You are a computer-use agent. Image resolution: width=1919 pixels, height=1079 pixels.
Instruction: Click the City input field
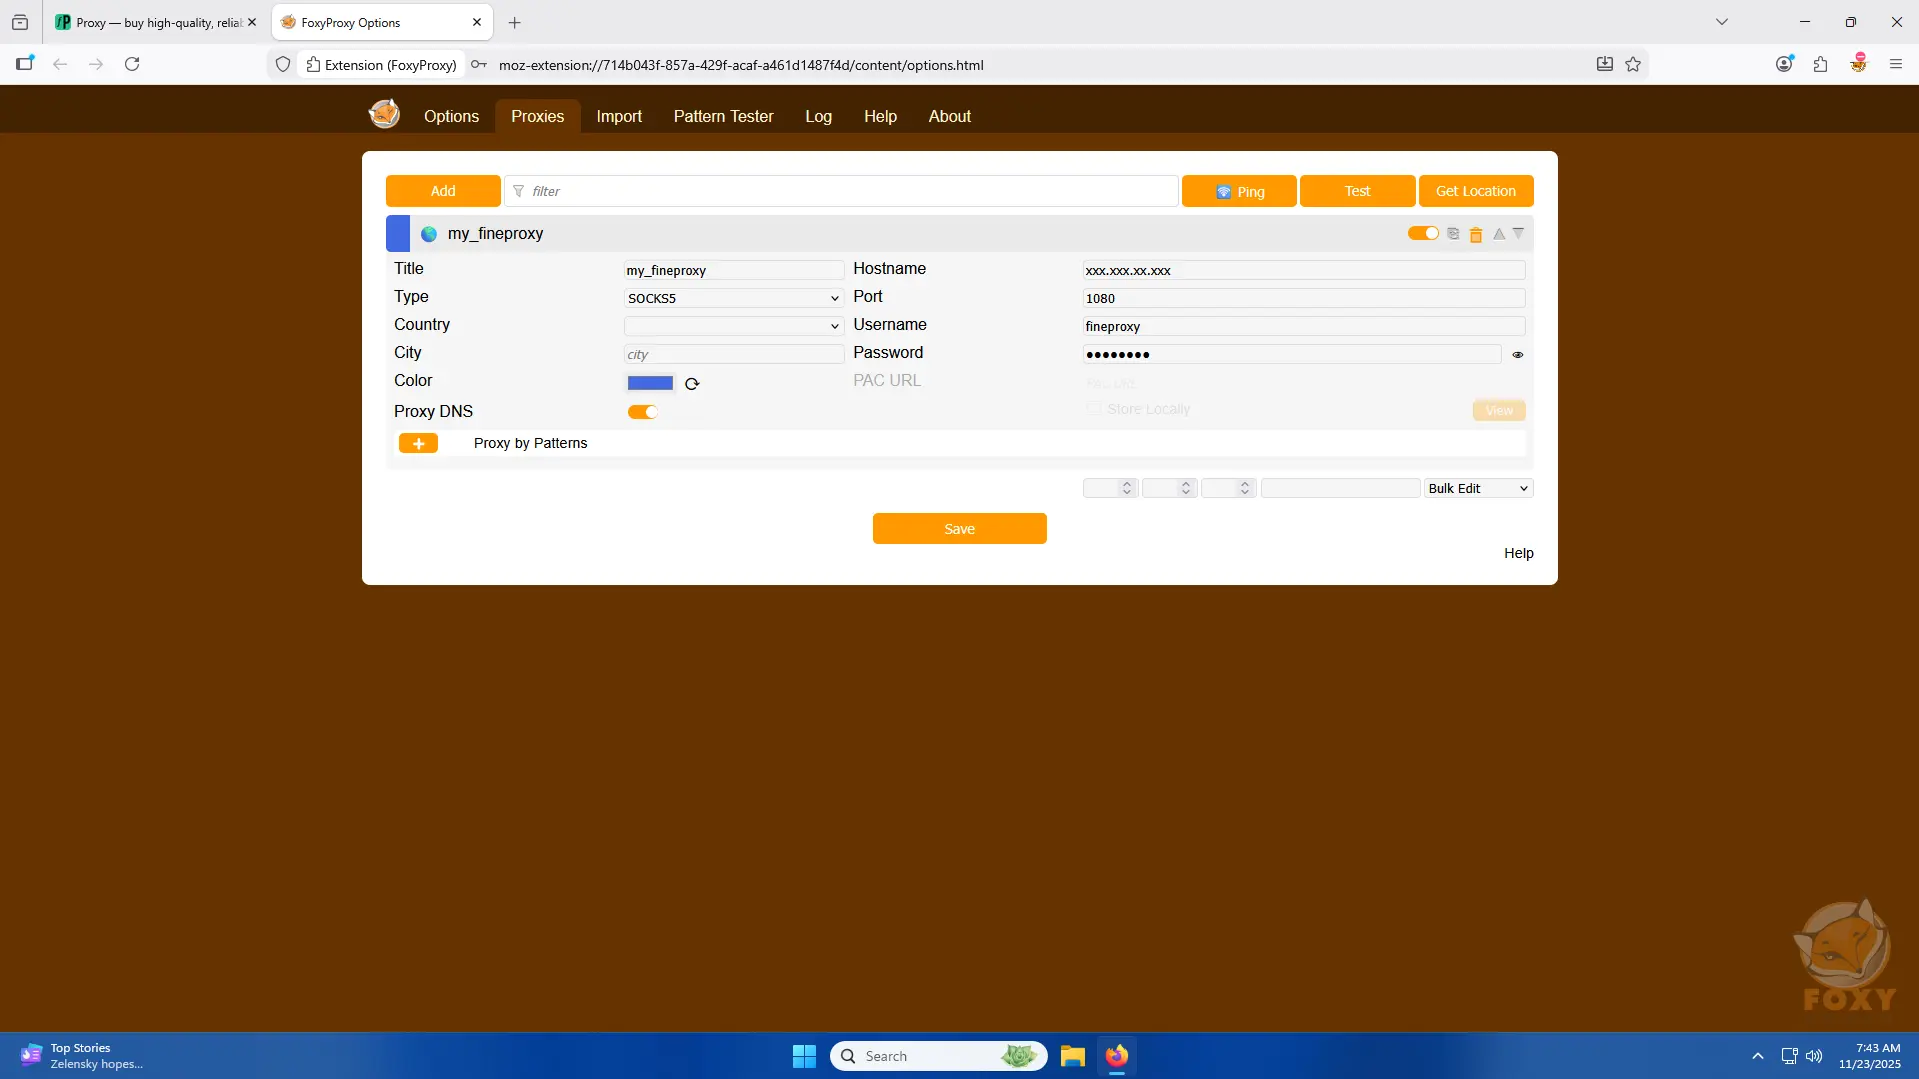click(734, 354)
